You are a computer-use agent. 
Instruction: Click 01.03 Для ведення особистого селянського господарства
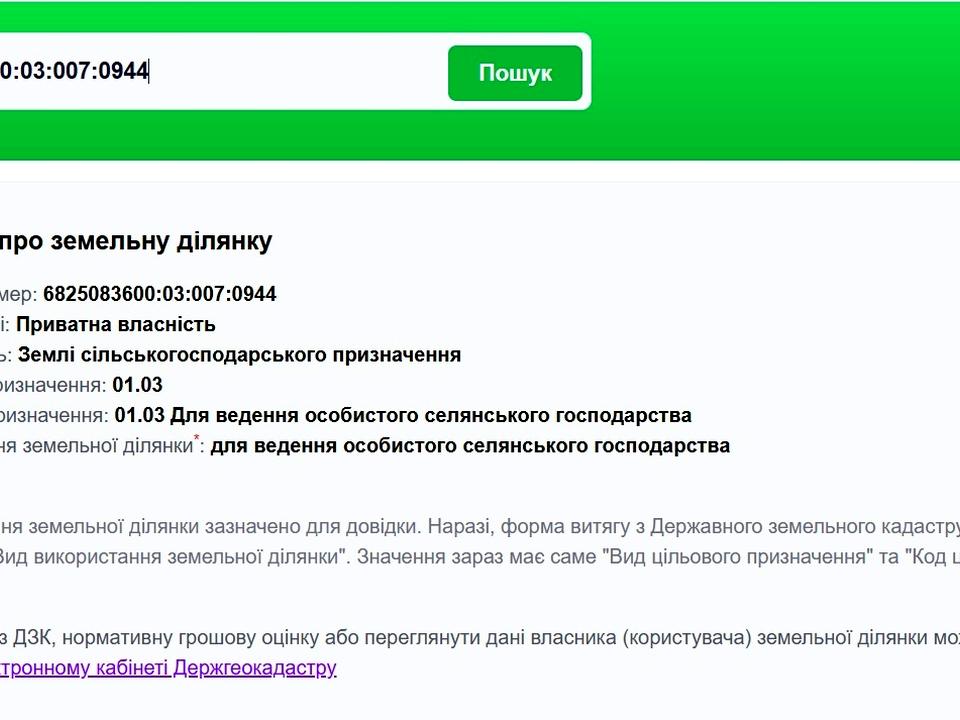403,415
